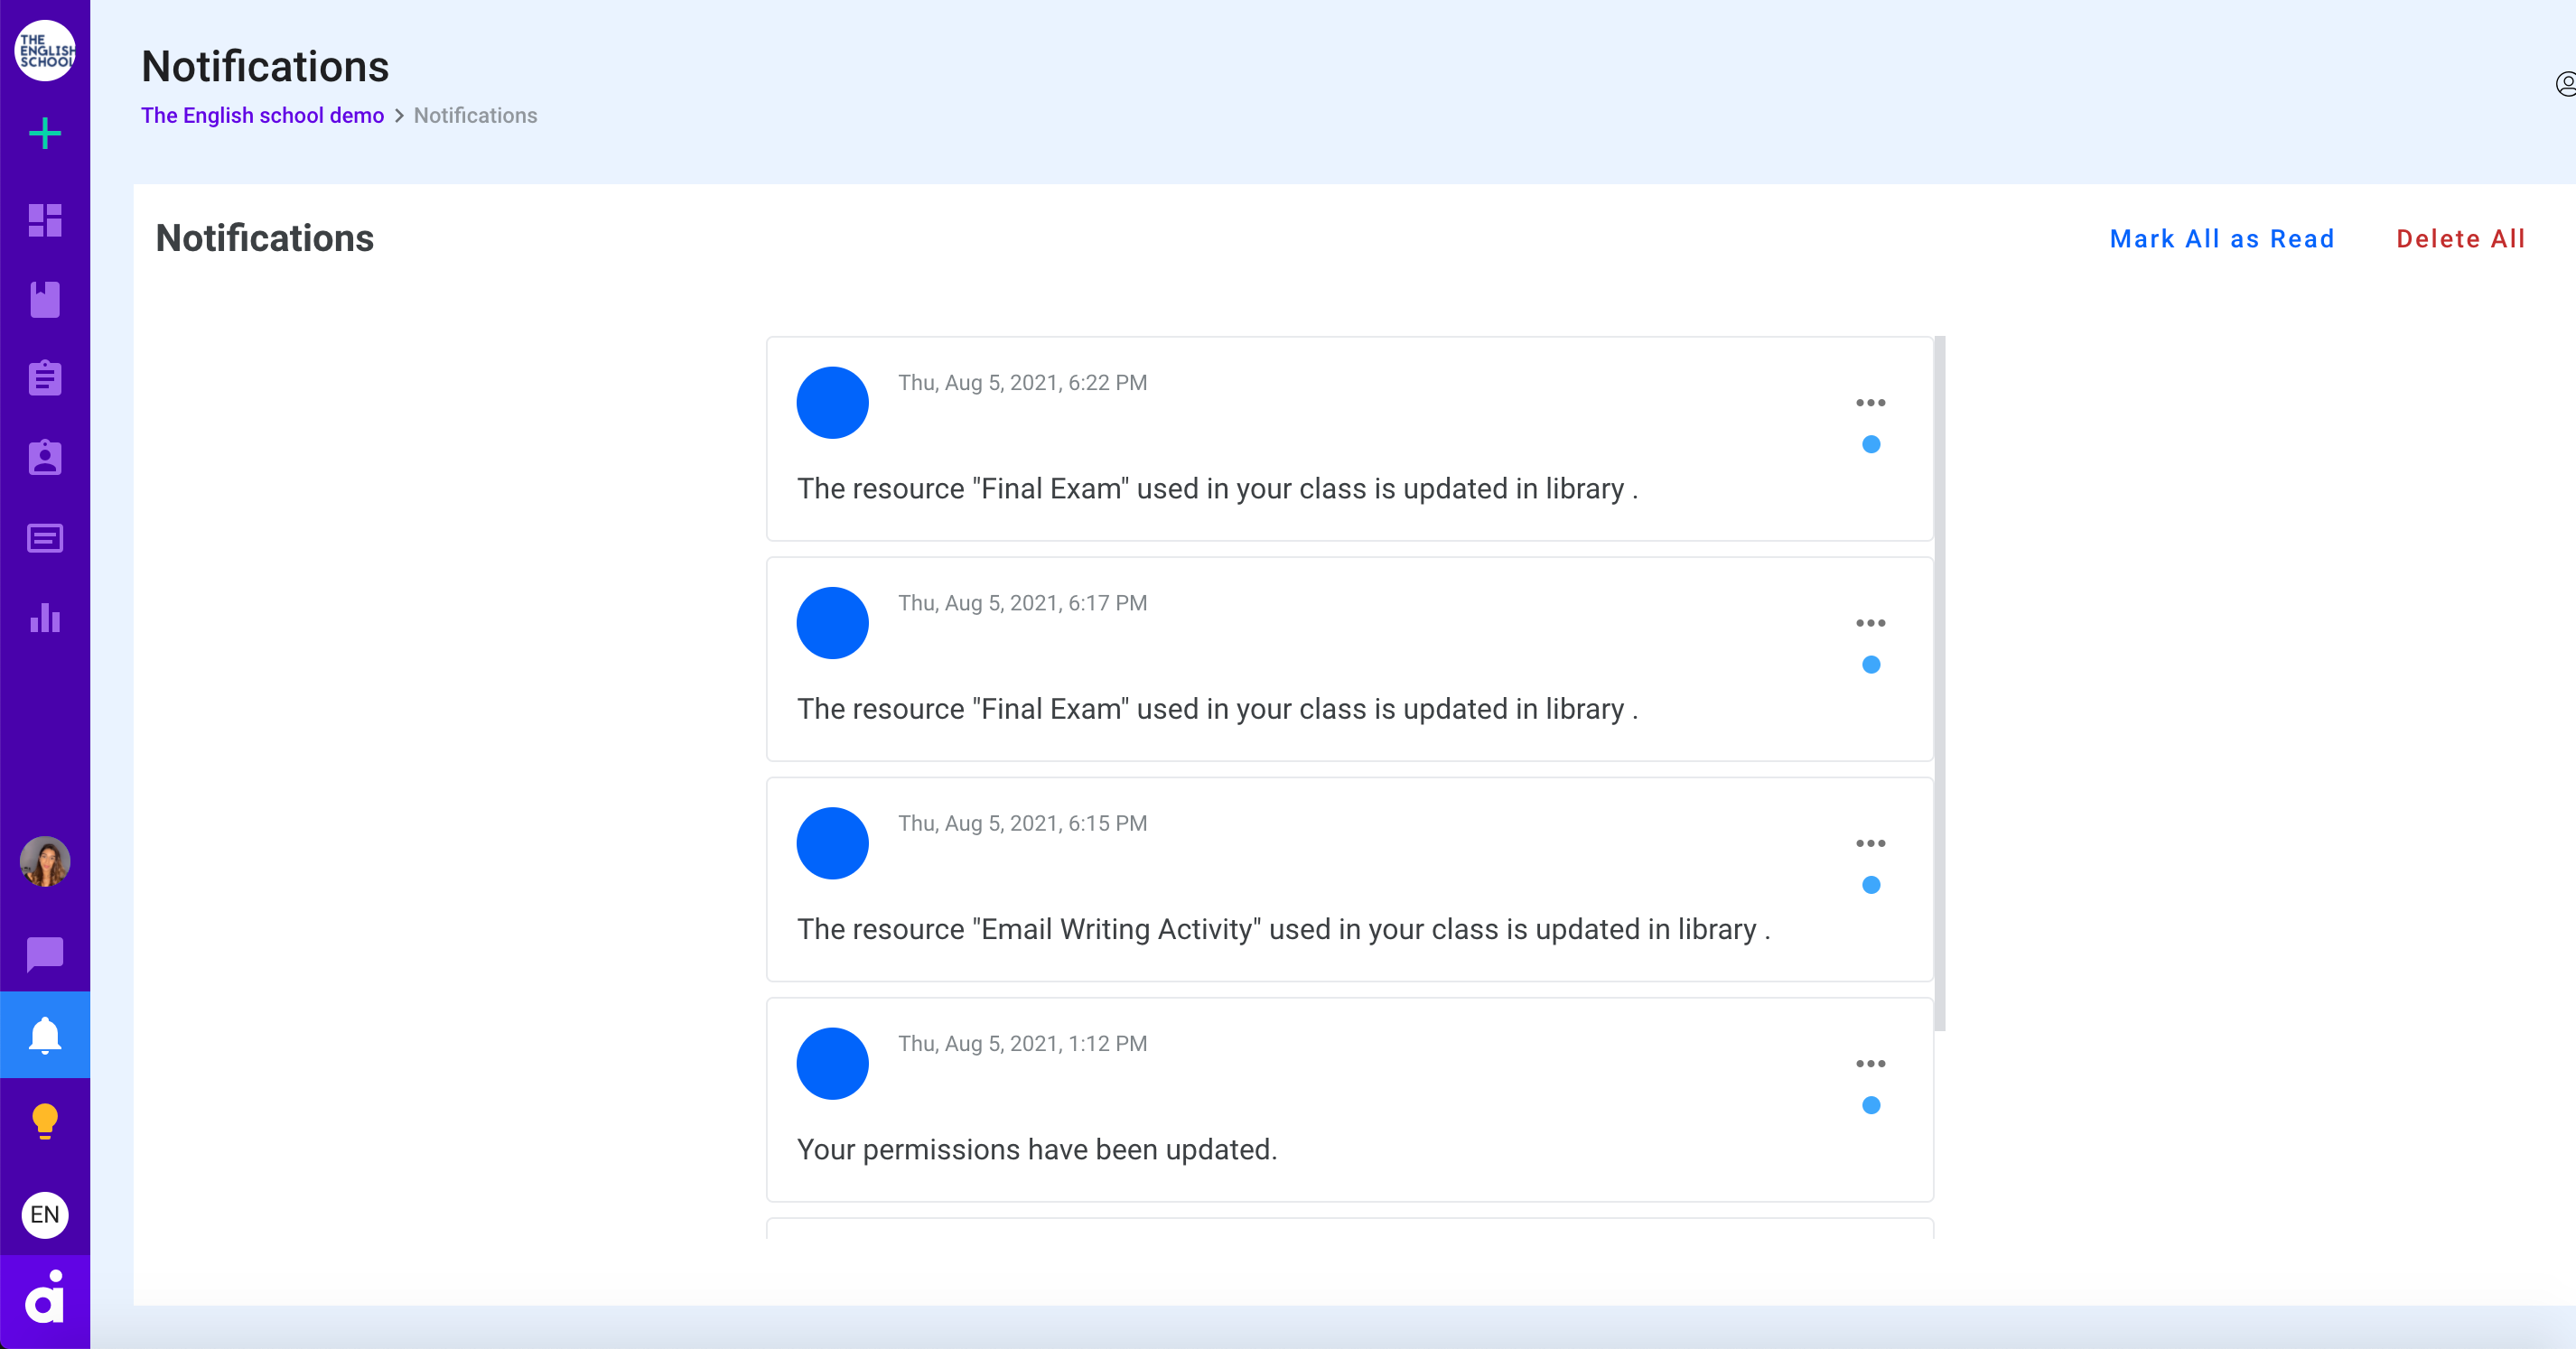Screen dimensions: 2576x1349
Task: Click the notifications list scrollbar
Action: (1940, 683)
